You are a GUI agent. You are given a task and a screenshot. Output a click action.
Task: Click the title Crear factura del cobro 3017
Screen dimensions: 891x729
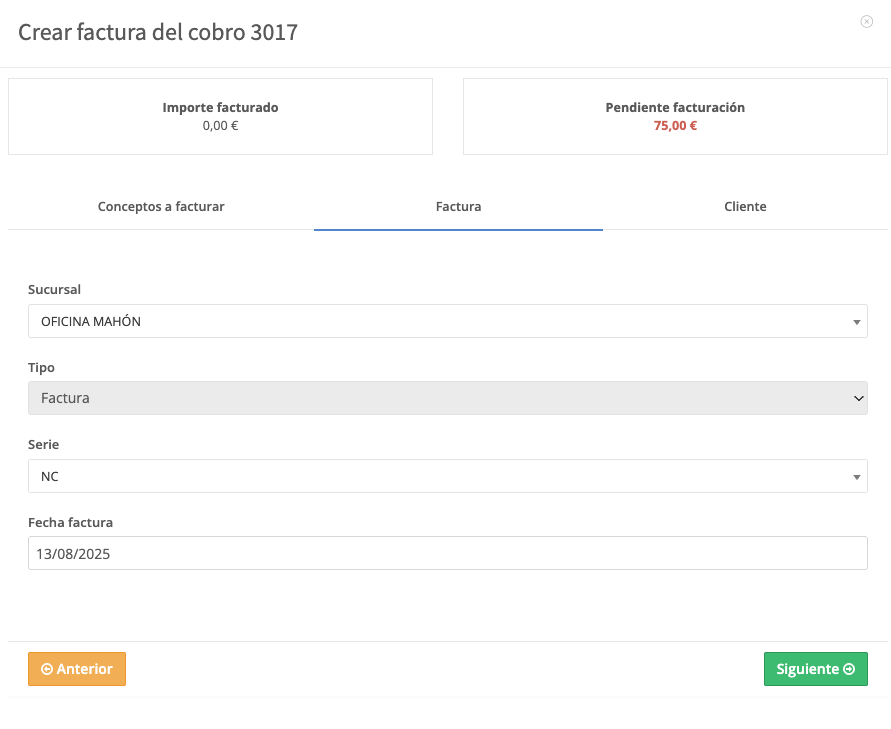(158, 32)
